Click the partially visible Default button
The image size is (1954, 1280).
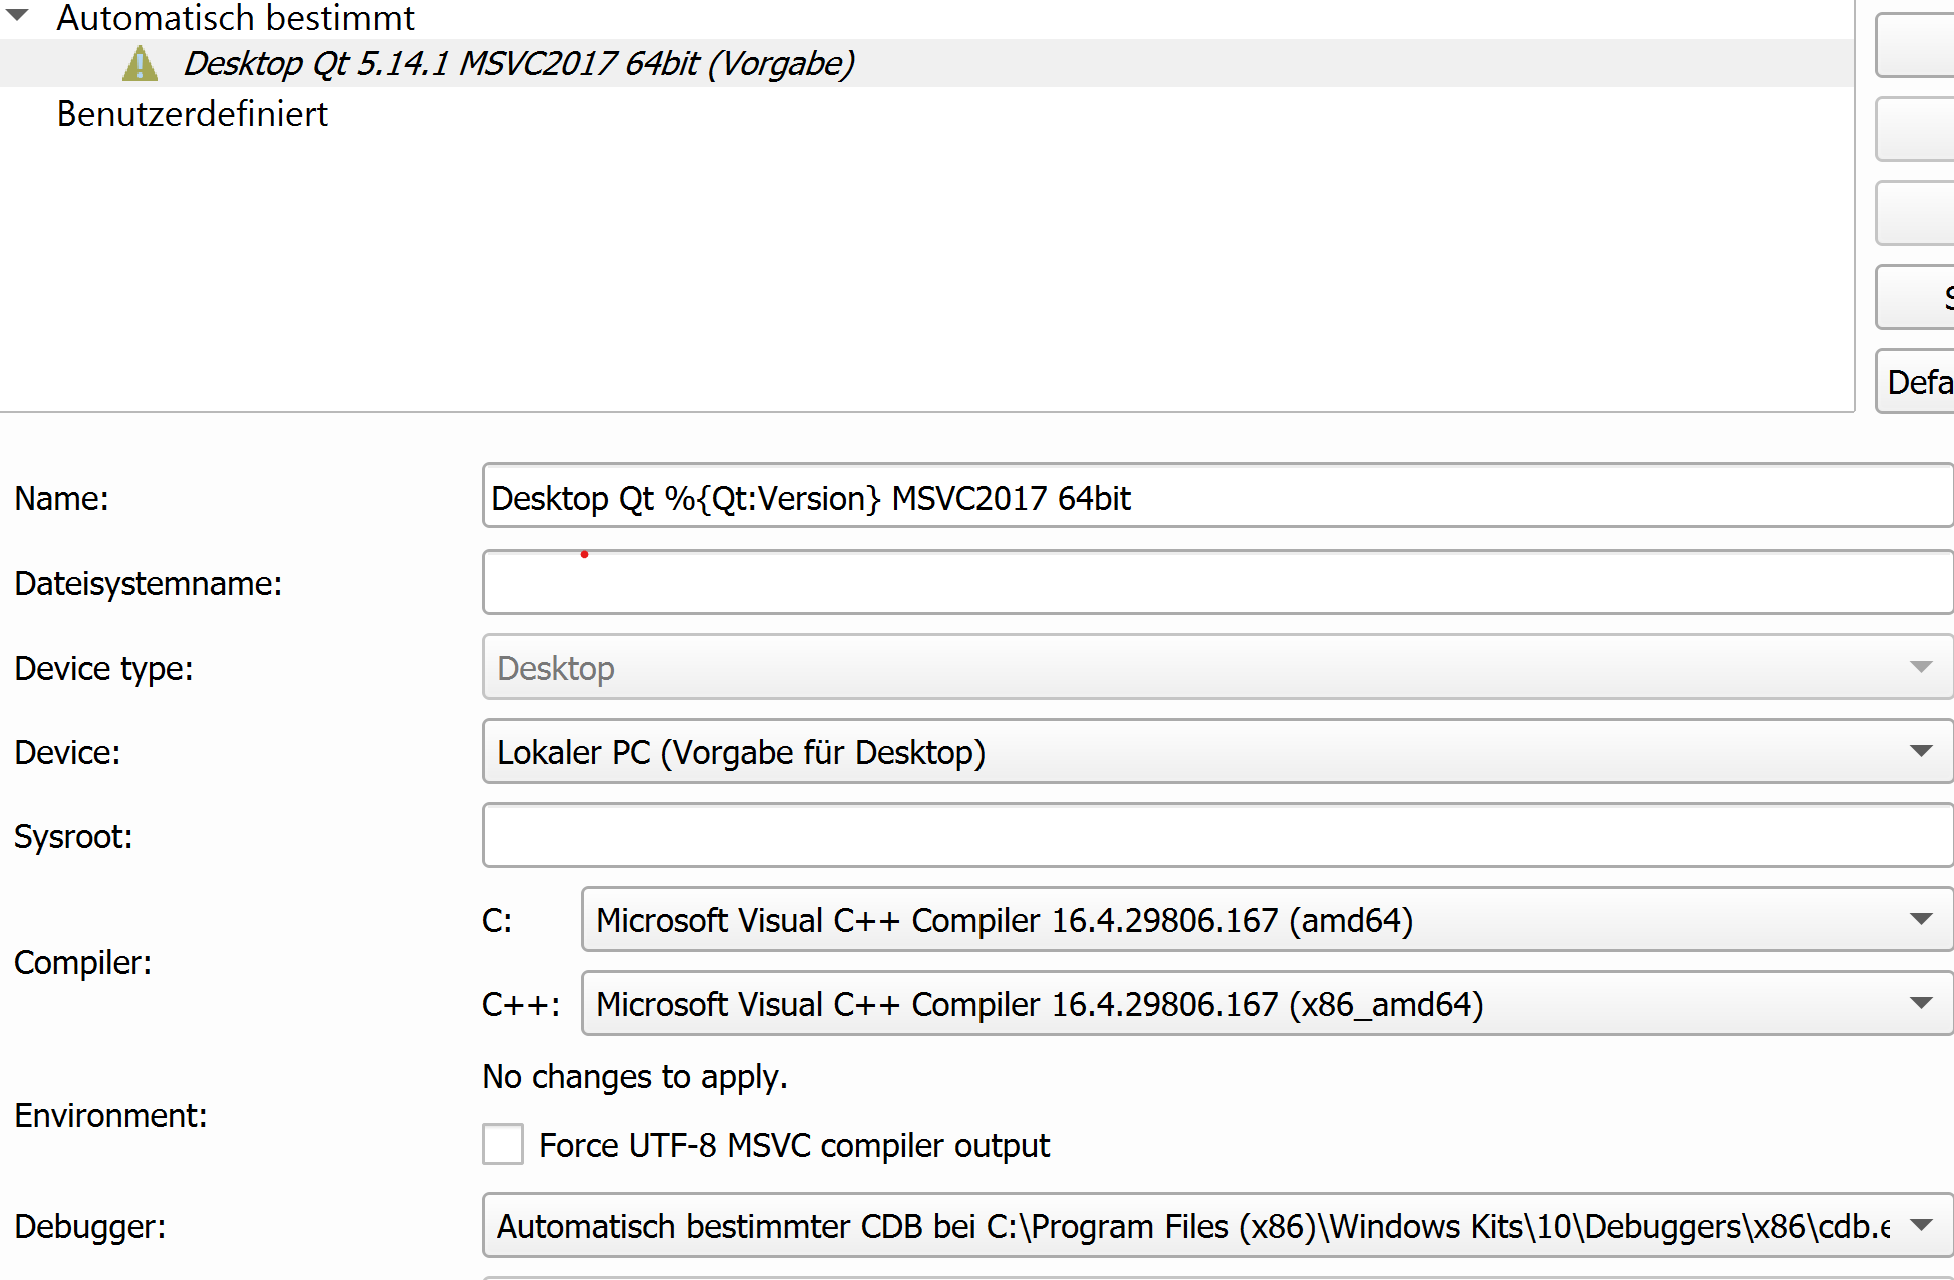[1916, 382]
